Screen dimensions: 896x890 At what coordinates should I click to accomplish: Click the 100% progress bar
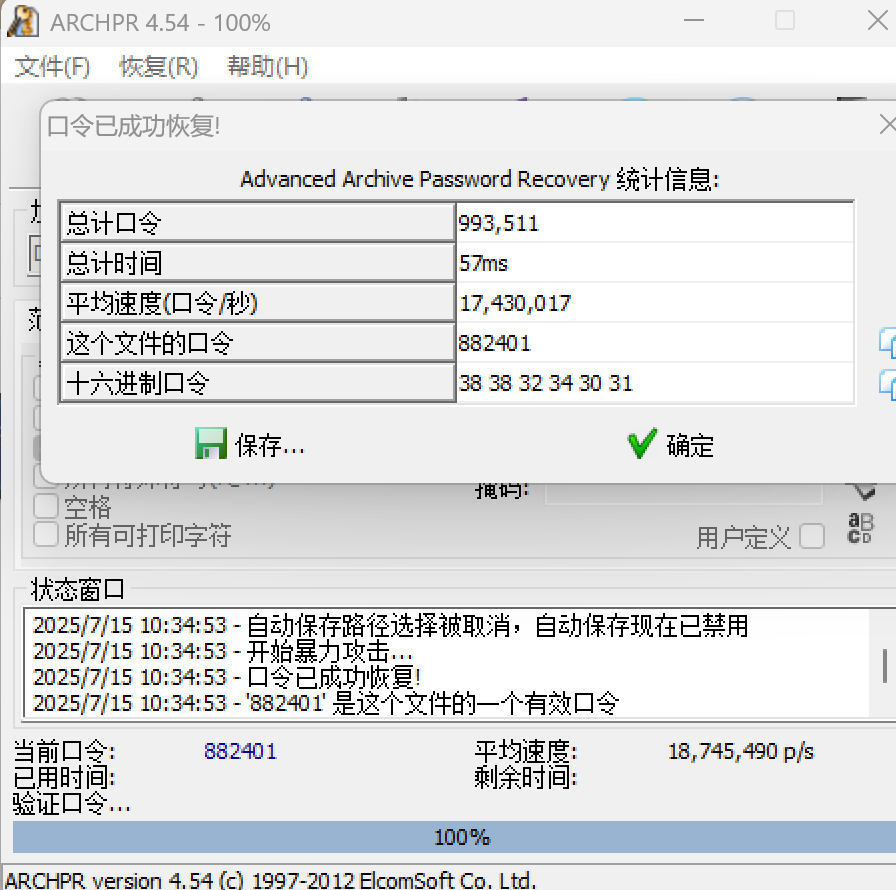(x=454, y=837)
